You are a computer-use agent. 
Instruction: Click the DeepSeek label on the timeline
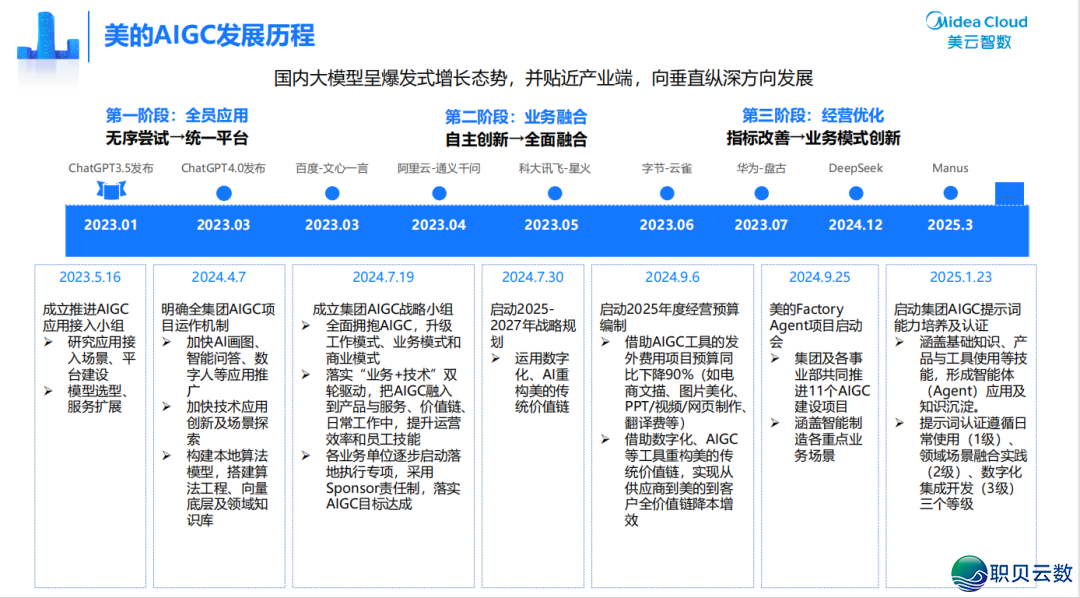point(855,168)
